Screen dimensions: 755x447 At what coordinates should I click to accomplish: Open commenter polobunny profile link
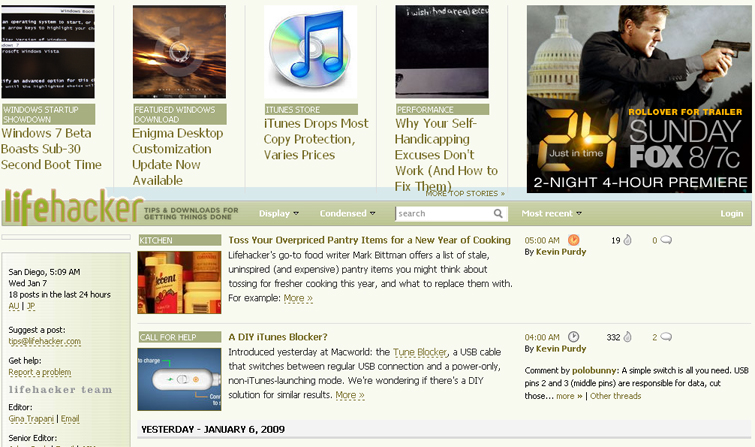pyautogui.click(x=594, y=370)
